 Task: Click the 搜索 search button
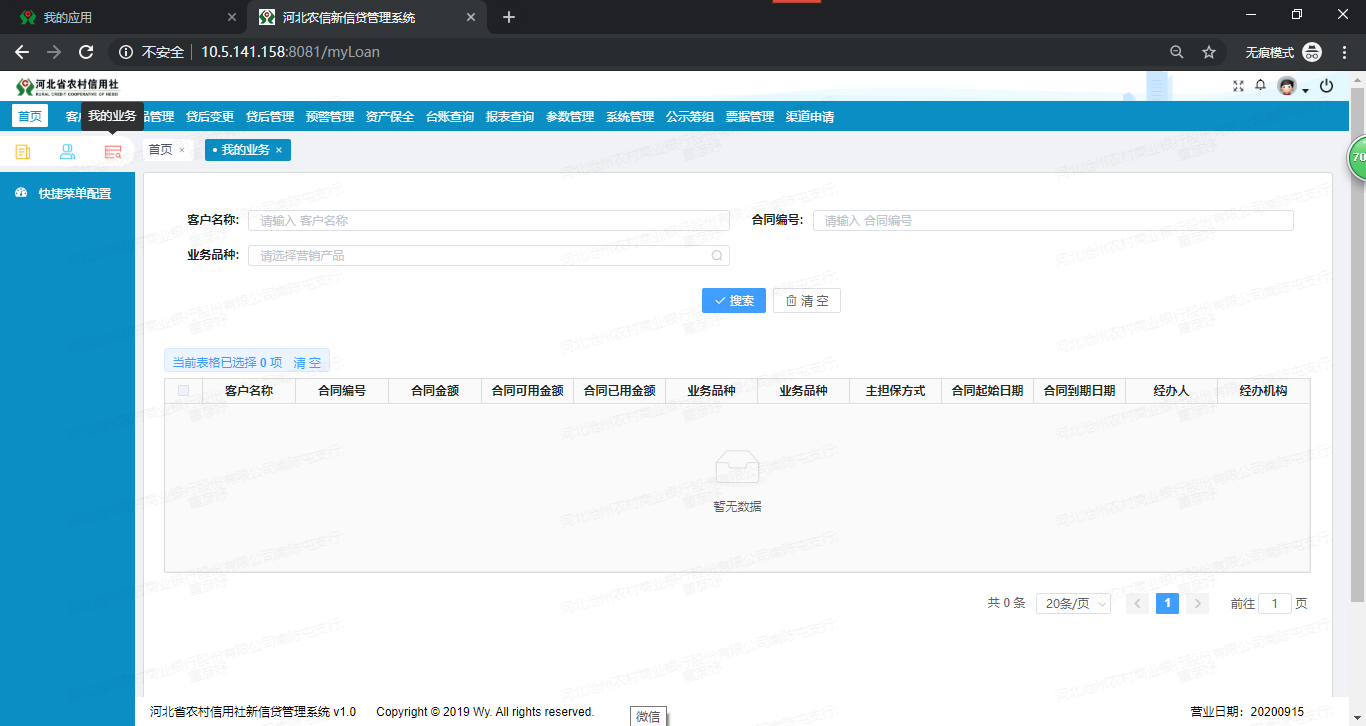[733, 300]
